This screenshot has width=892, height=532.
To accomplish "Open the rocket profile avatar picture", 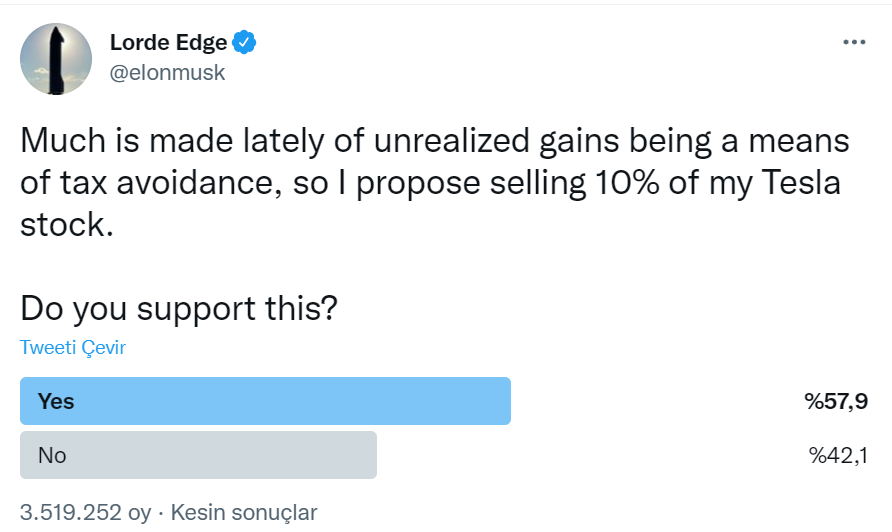I will [56, 59].
